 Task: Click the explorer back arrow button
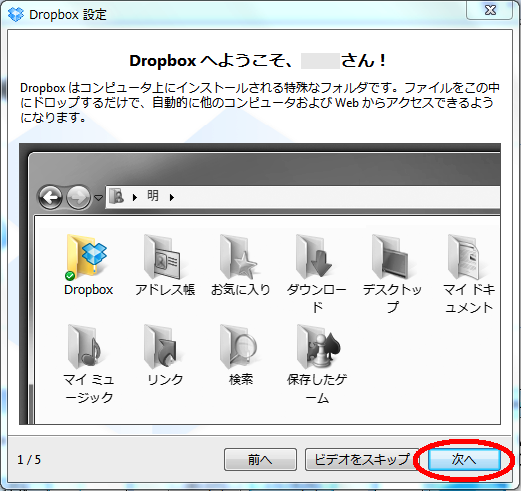point(51,198)
